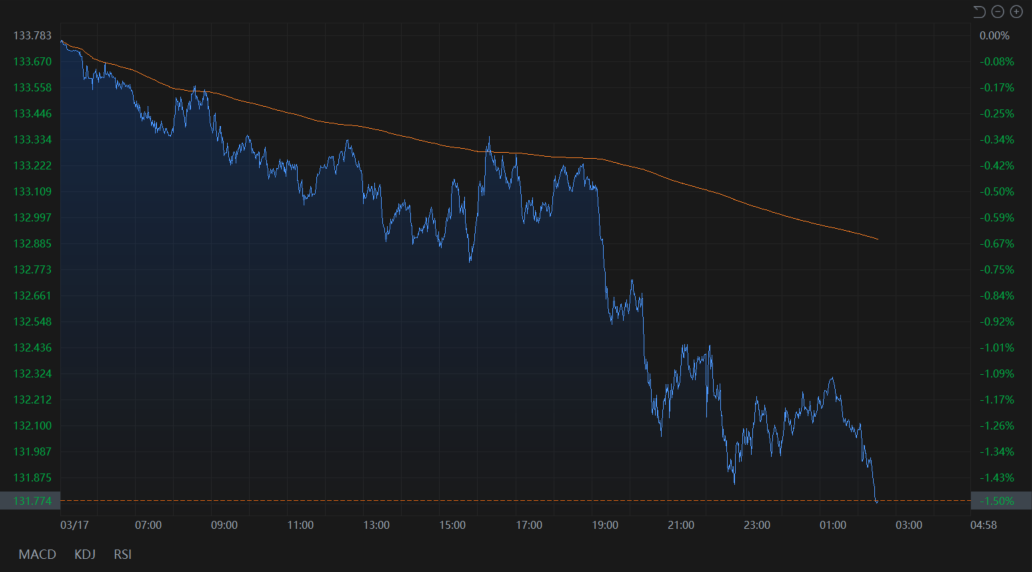Switch to the KDJ indicator
The height and width of the screenshot is (572, 1032).
click(84, 554)
